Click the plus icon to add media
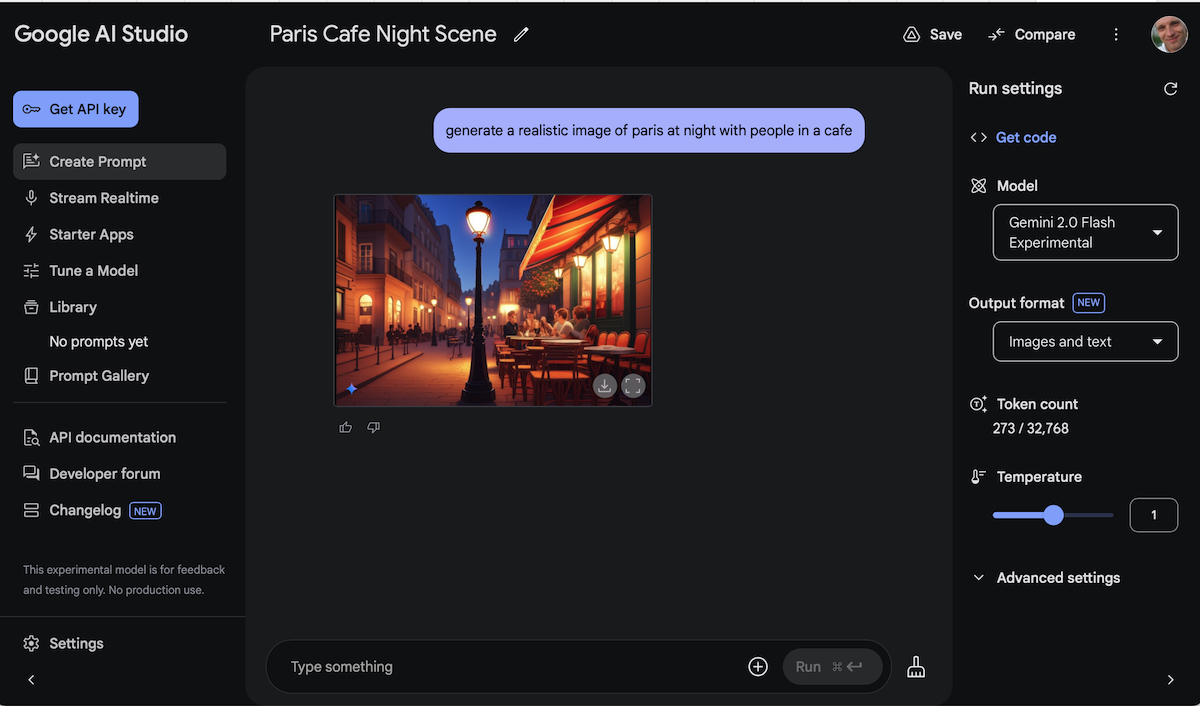The width and height of the screenshot is (1200, 706). pyautogui.click(x=758, y=667)
